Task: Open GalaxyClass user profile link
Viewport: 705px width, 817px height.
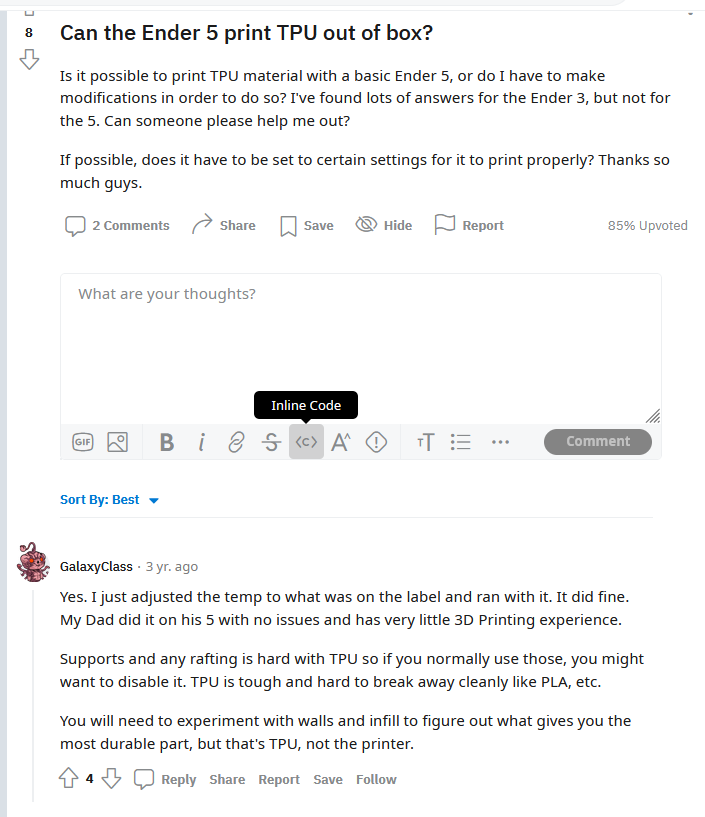Action: [96, 566]
